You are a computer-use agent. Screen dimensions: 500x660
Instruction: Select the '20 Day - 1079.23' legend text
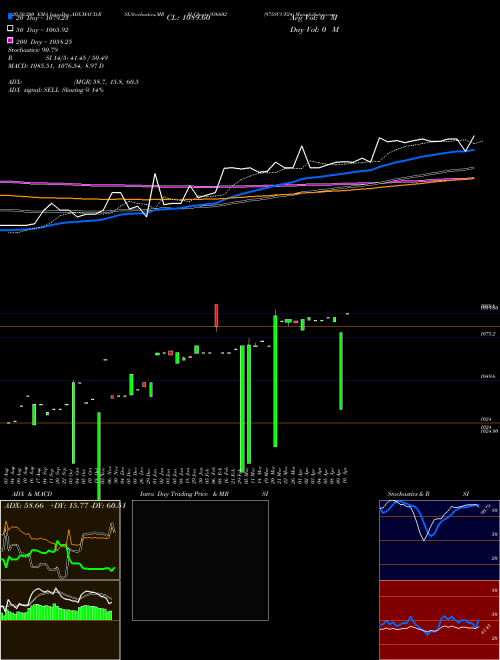(42, 18)
